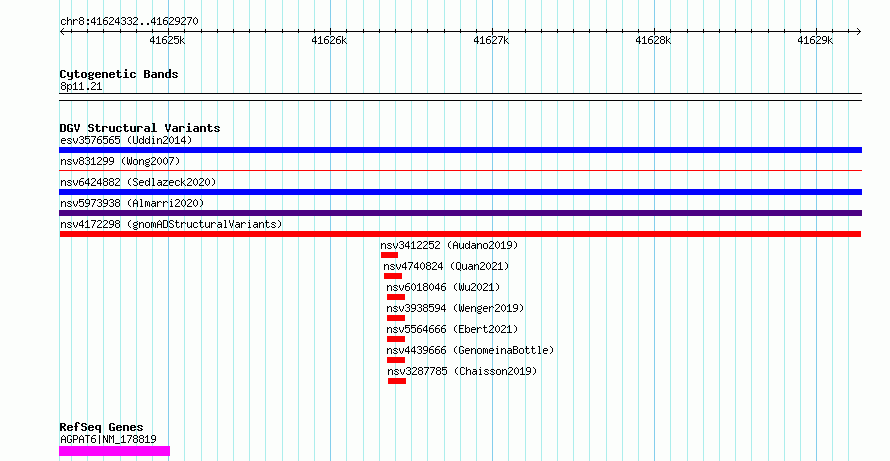
Task: Select the red bar under nsv6018046
Action: coord(396,297)
